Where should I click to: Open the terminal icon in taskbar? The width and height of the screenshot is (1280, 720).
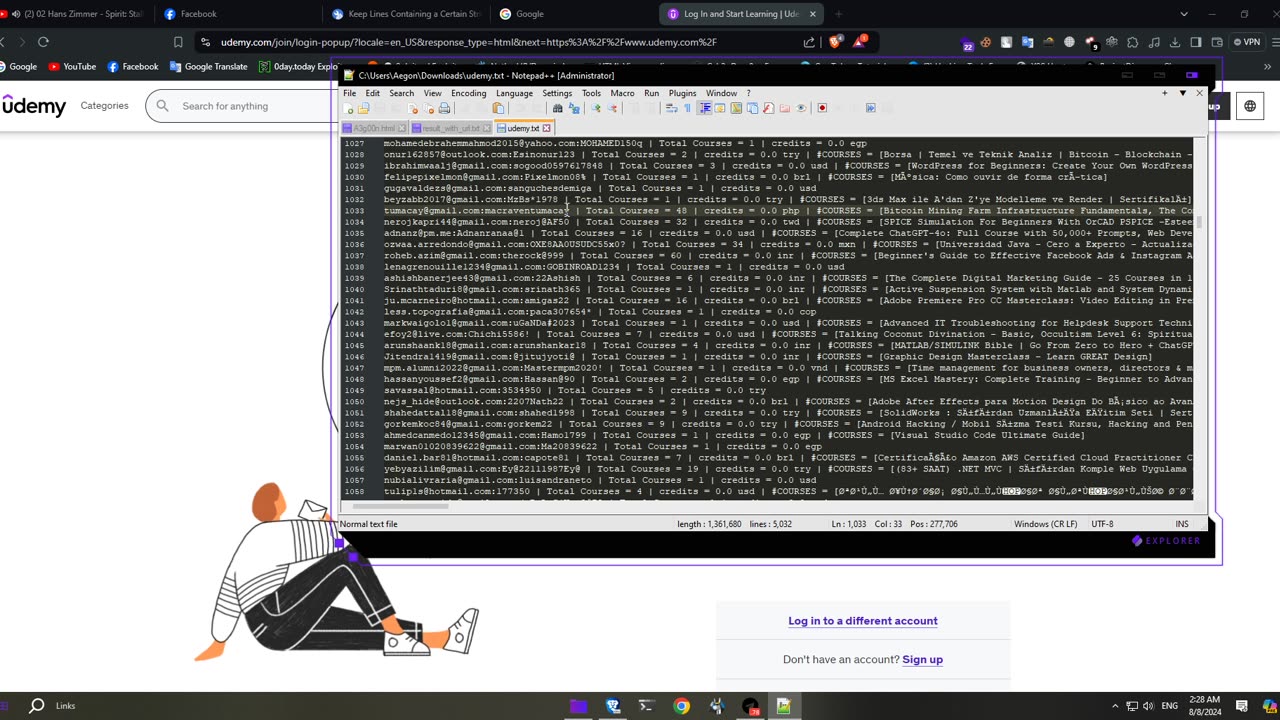click(x=647, y=706)
